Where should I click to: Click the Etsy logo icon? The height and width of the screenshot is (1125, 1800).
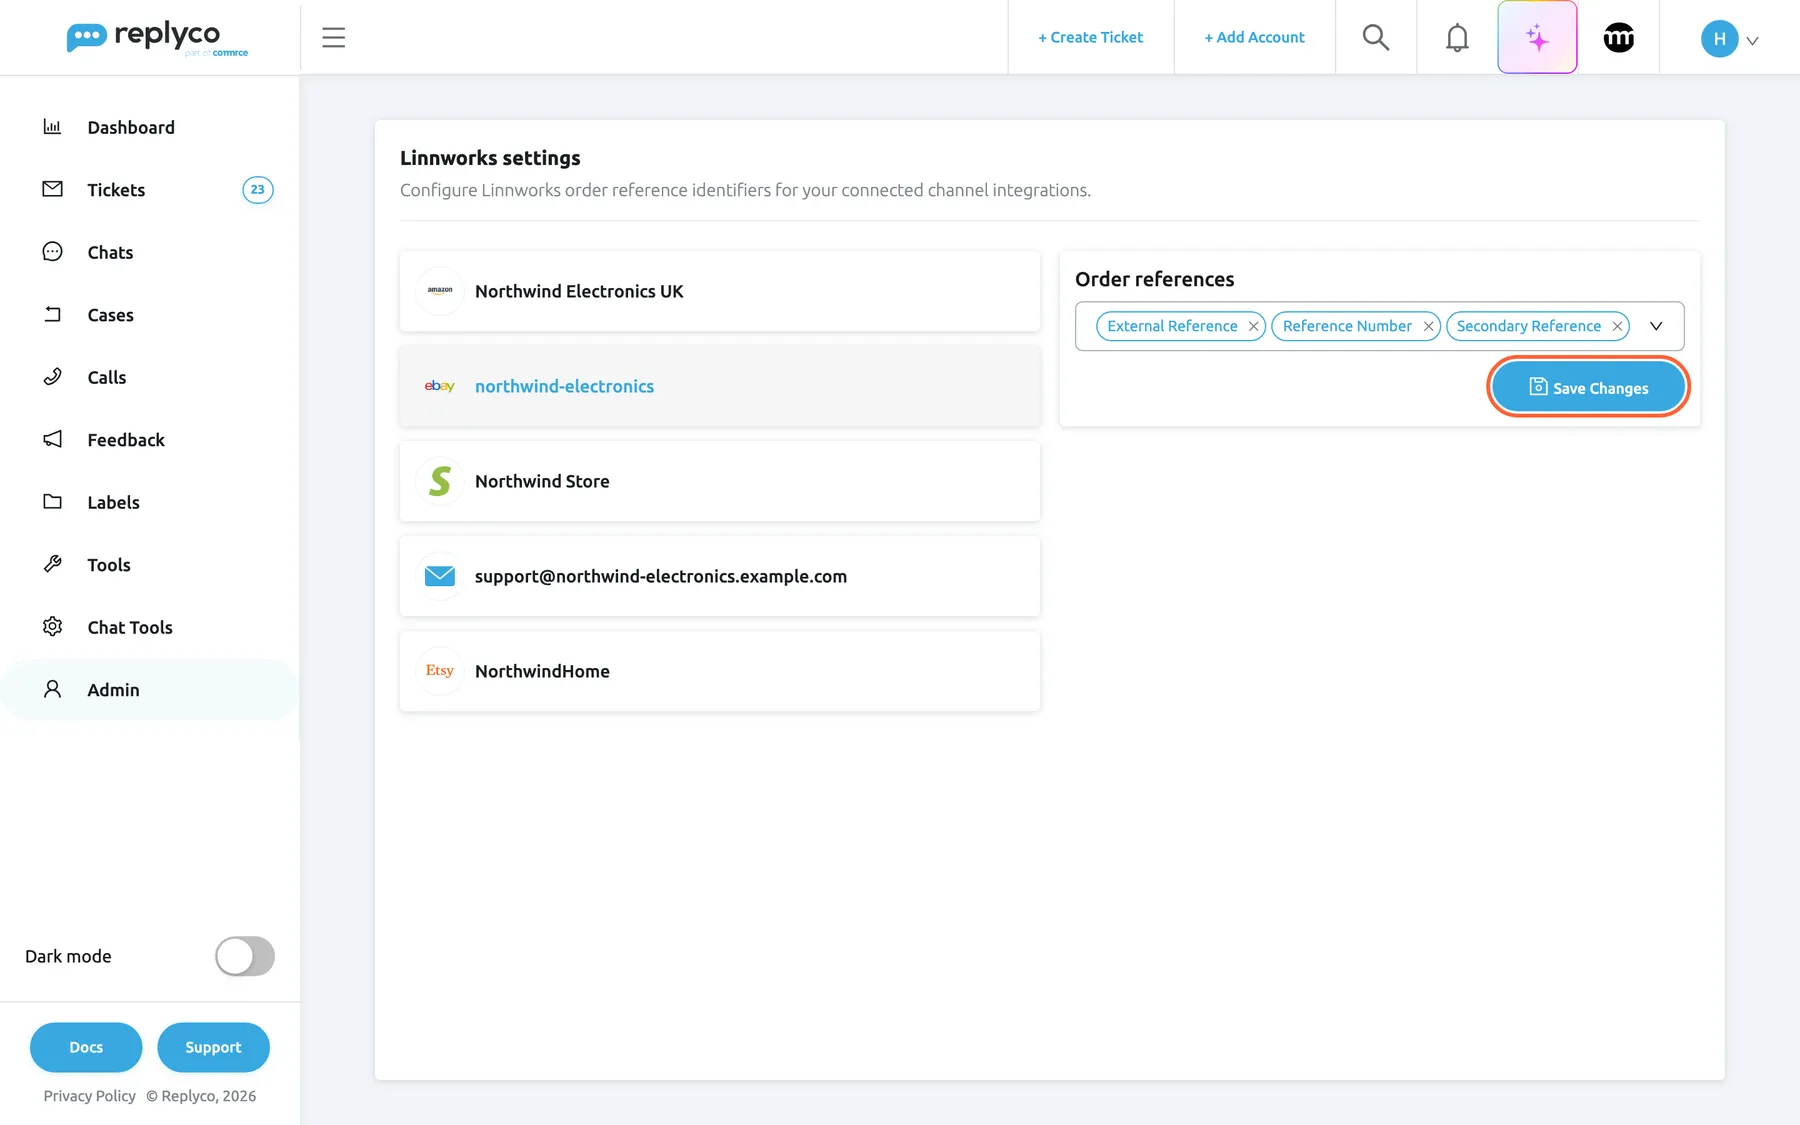coord(440,671)
